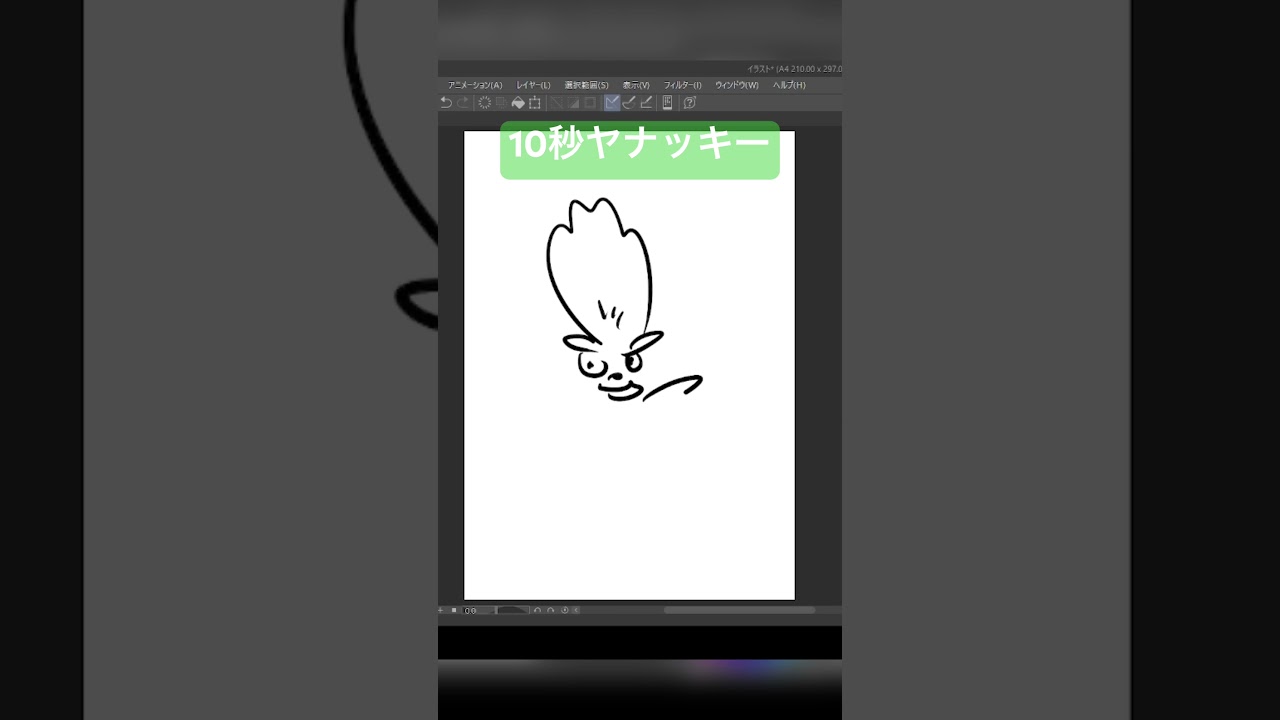
Task: Click the Redo icon in the command bar
Action: coord(463,102)
